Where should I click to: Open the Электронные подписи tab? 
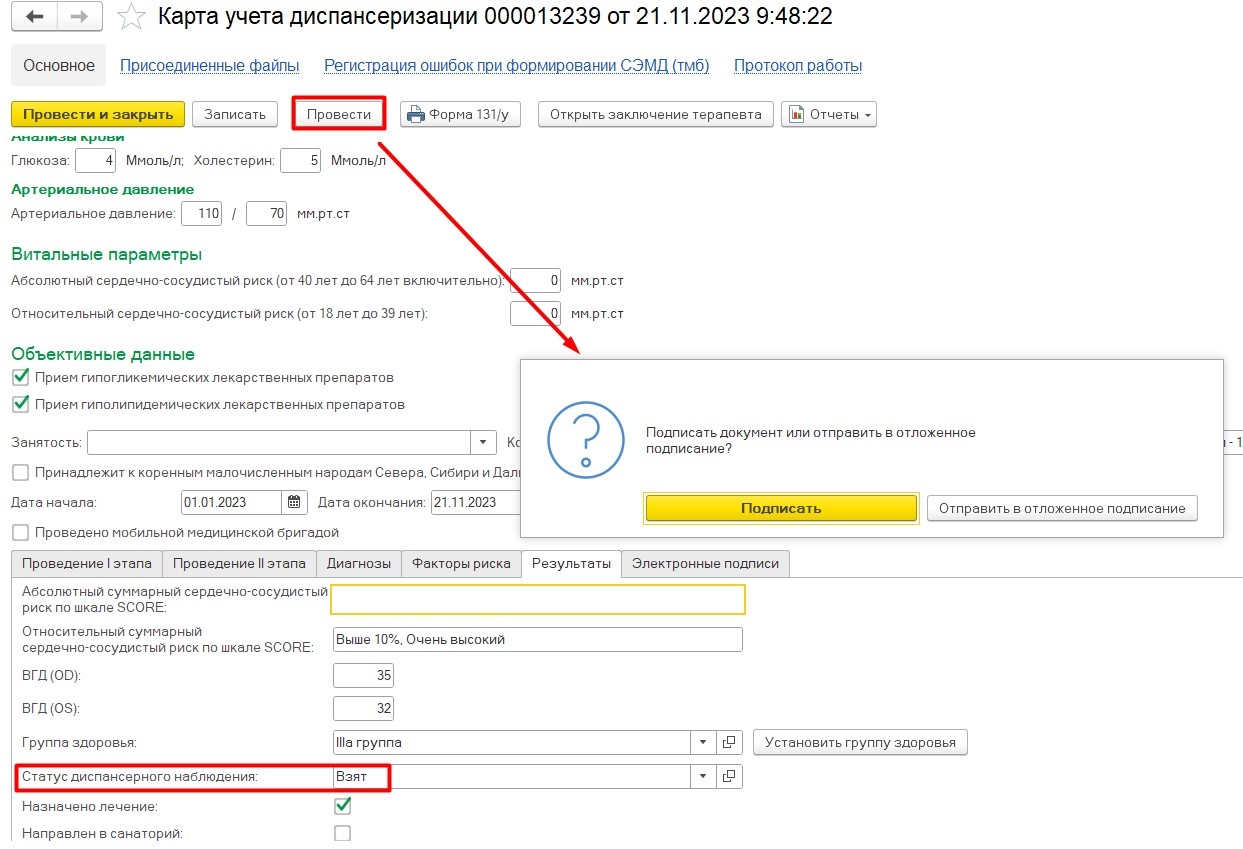705,563
